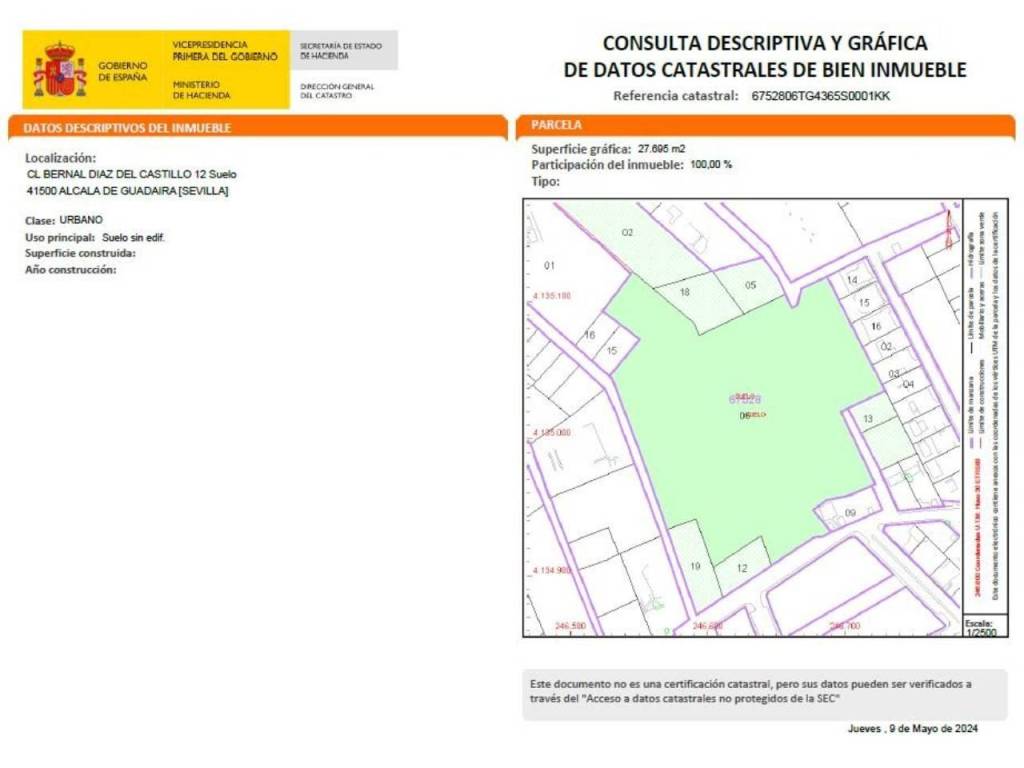
Task: Click parcel 14 on the map
Action: pyautogui.click(x=852, y=281)
